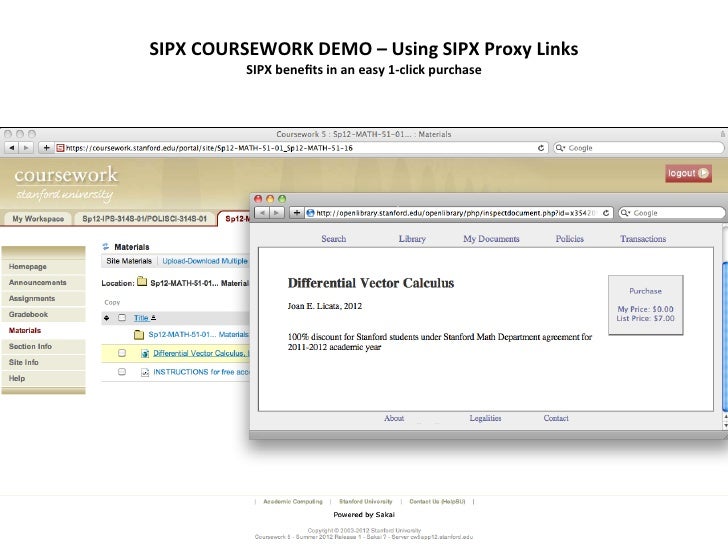The width and height of the screenshot is (728, 546).
Task: Click the logout button
Action: click(688, 173)
